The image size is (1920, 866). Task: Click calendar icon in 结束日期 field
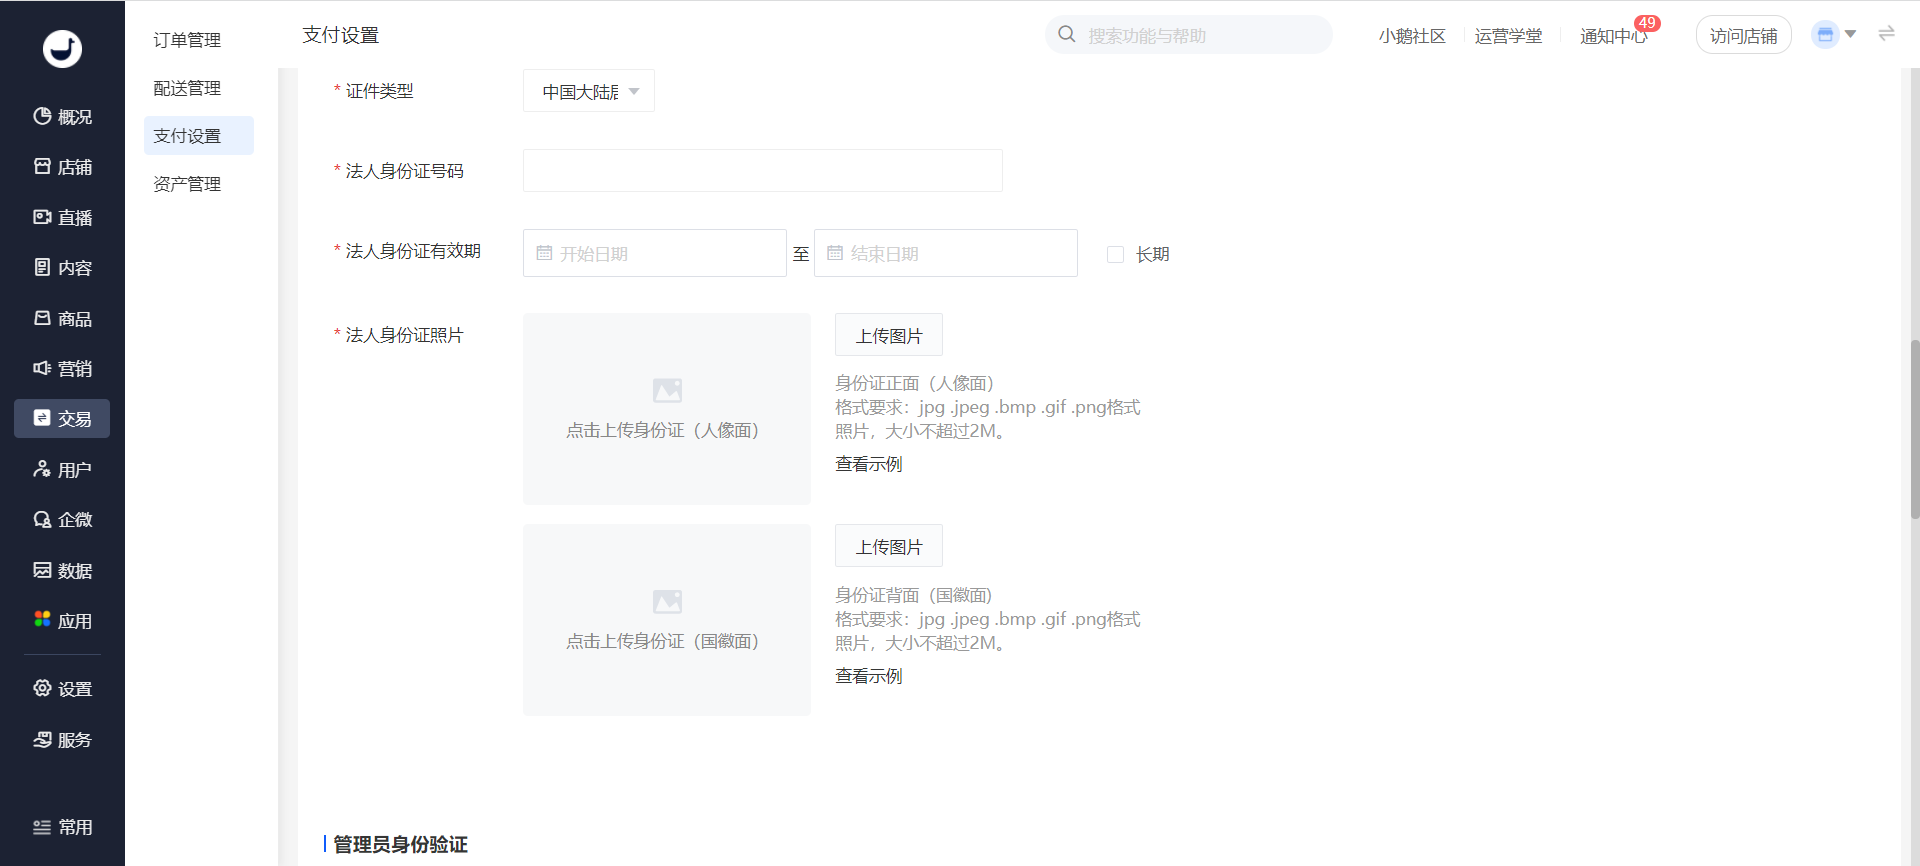835,253
